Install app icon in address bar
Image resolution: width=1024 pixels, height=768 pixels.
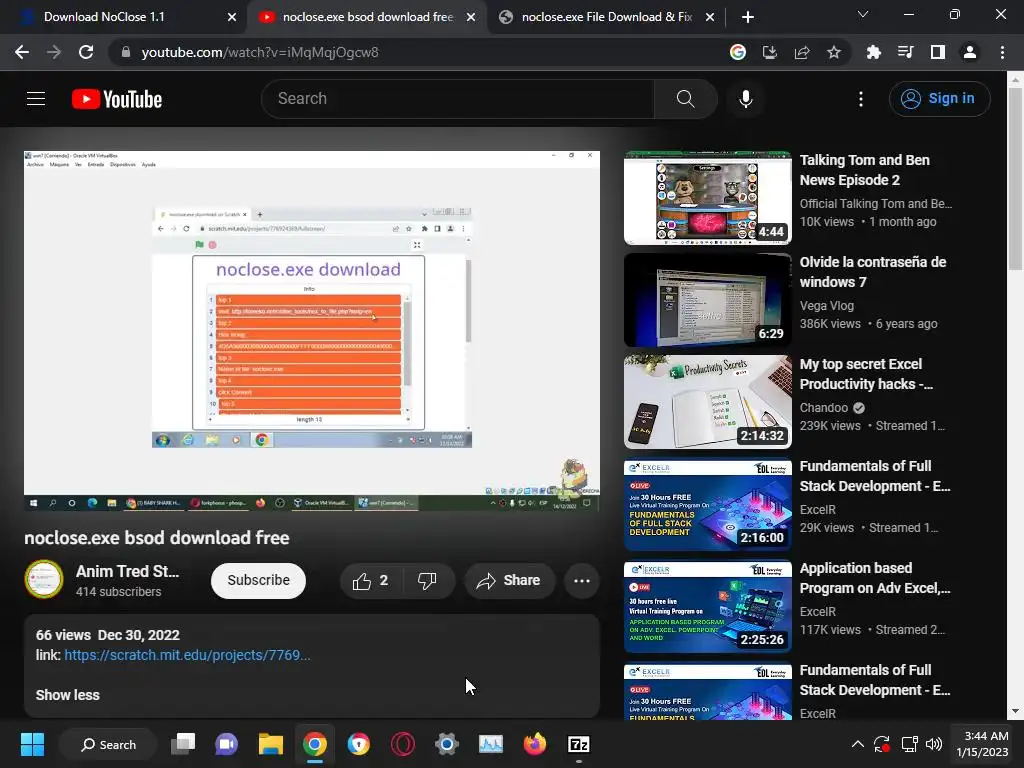(x=769, y=52)
